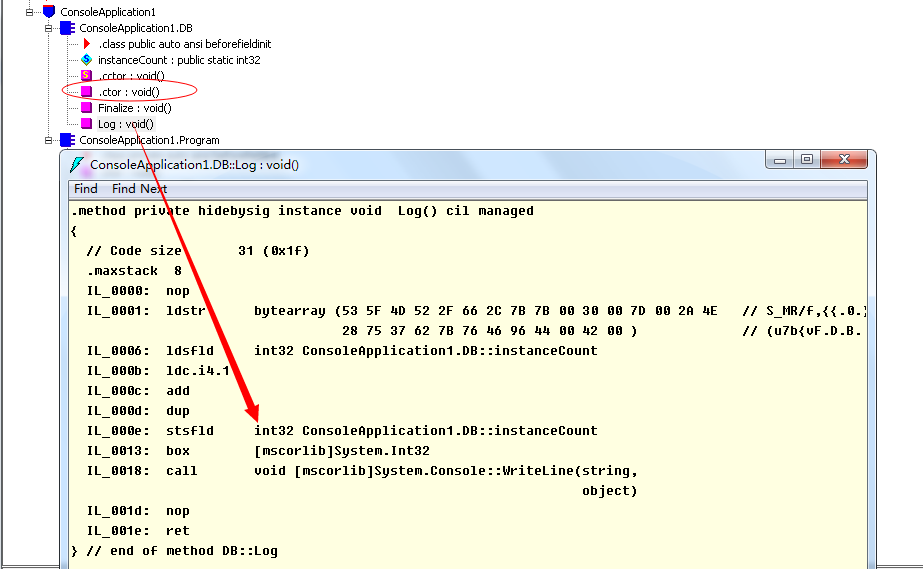923x569 pixels.
Task: Click the IL_0013 box System.Int32 line
Action: point(258,451)
